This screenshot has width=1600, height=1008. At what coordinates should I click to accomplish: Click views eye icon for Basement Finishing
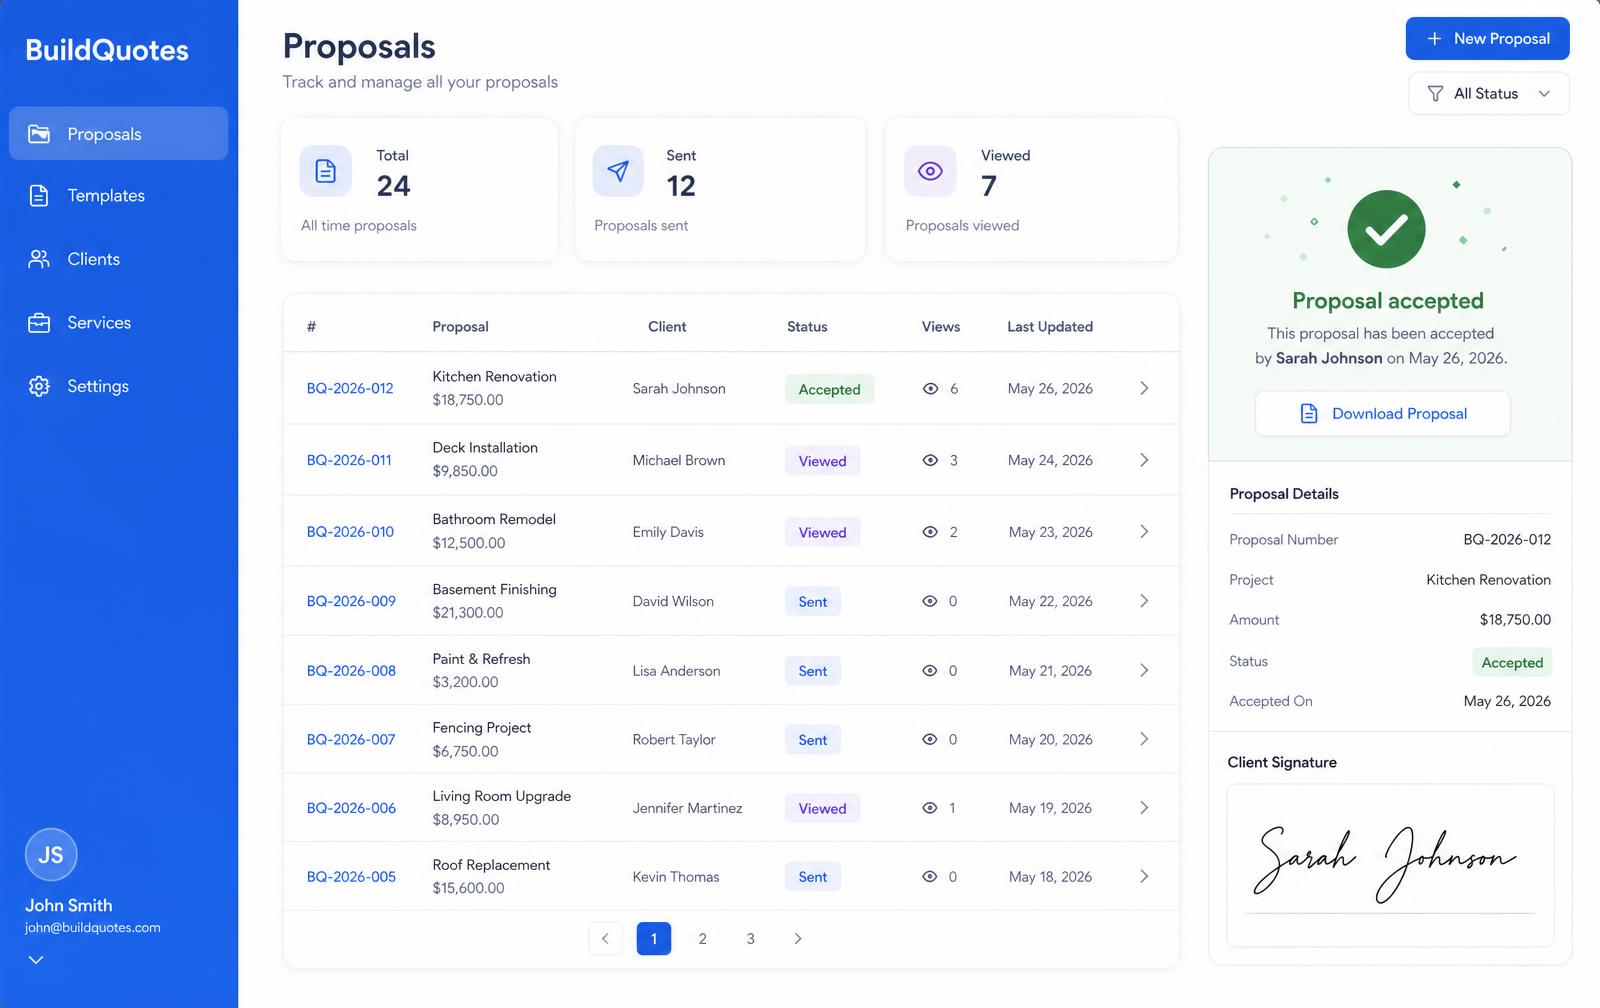930,601
